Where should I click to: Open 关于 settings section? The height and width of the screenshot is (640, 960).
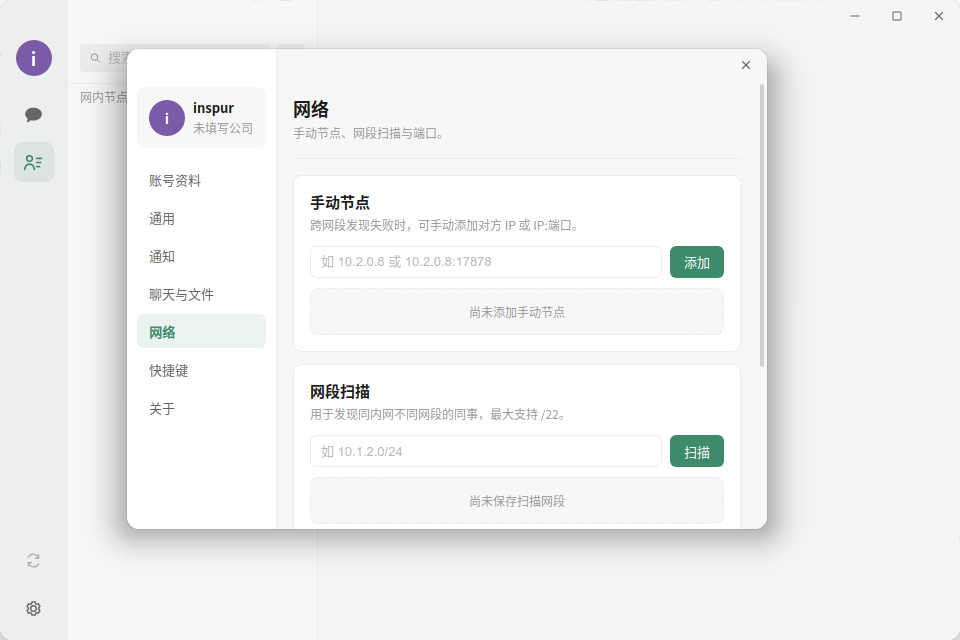click(x=201, y=408)
